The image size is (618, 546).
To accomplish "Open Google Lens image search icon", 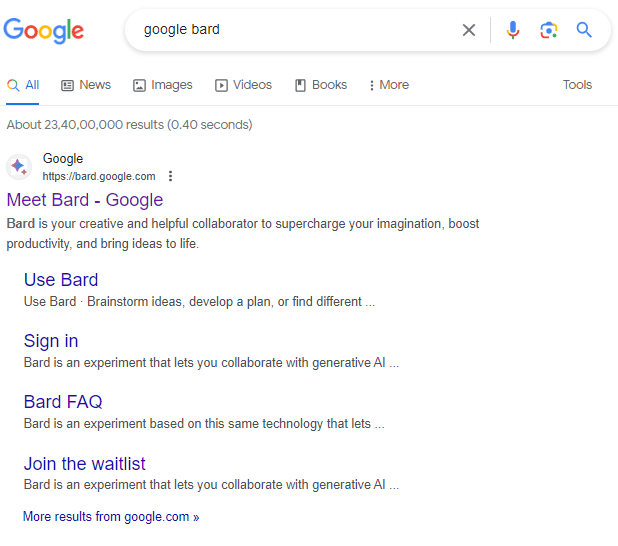I will click(549, 30).
